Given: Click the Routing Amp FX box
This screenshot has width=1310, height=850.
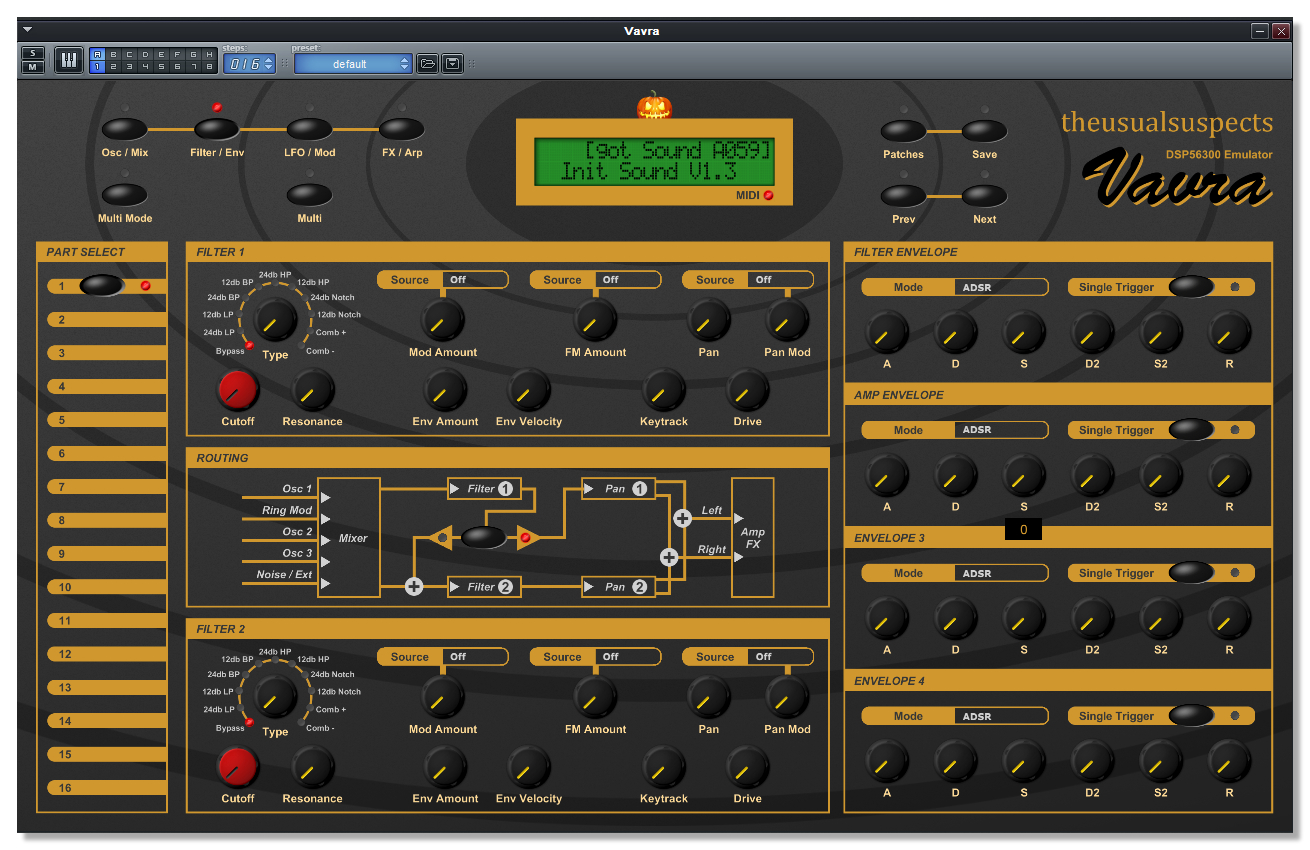Looking at the screenshot, I should click(x=753, y=538).
